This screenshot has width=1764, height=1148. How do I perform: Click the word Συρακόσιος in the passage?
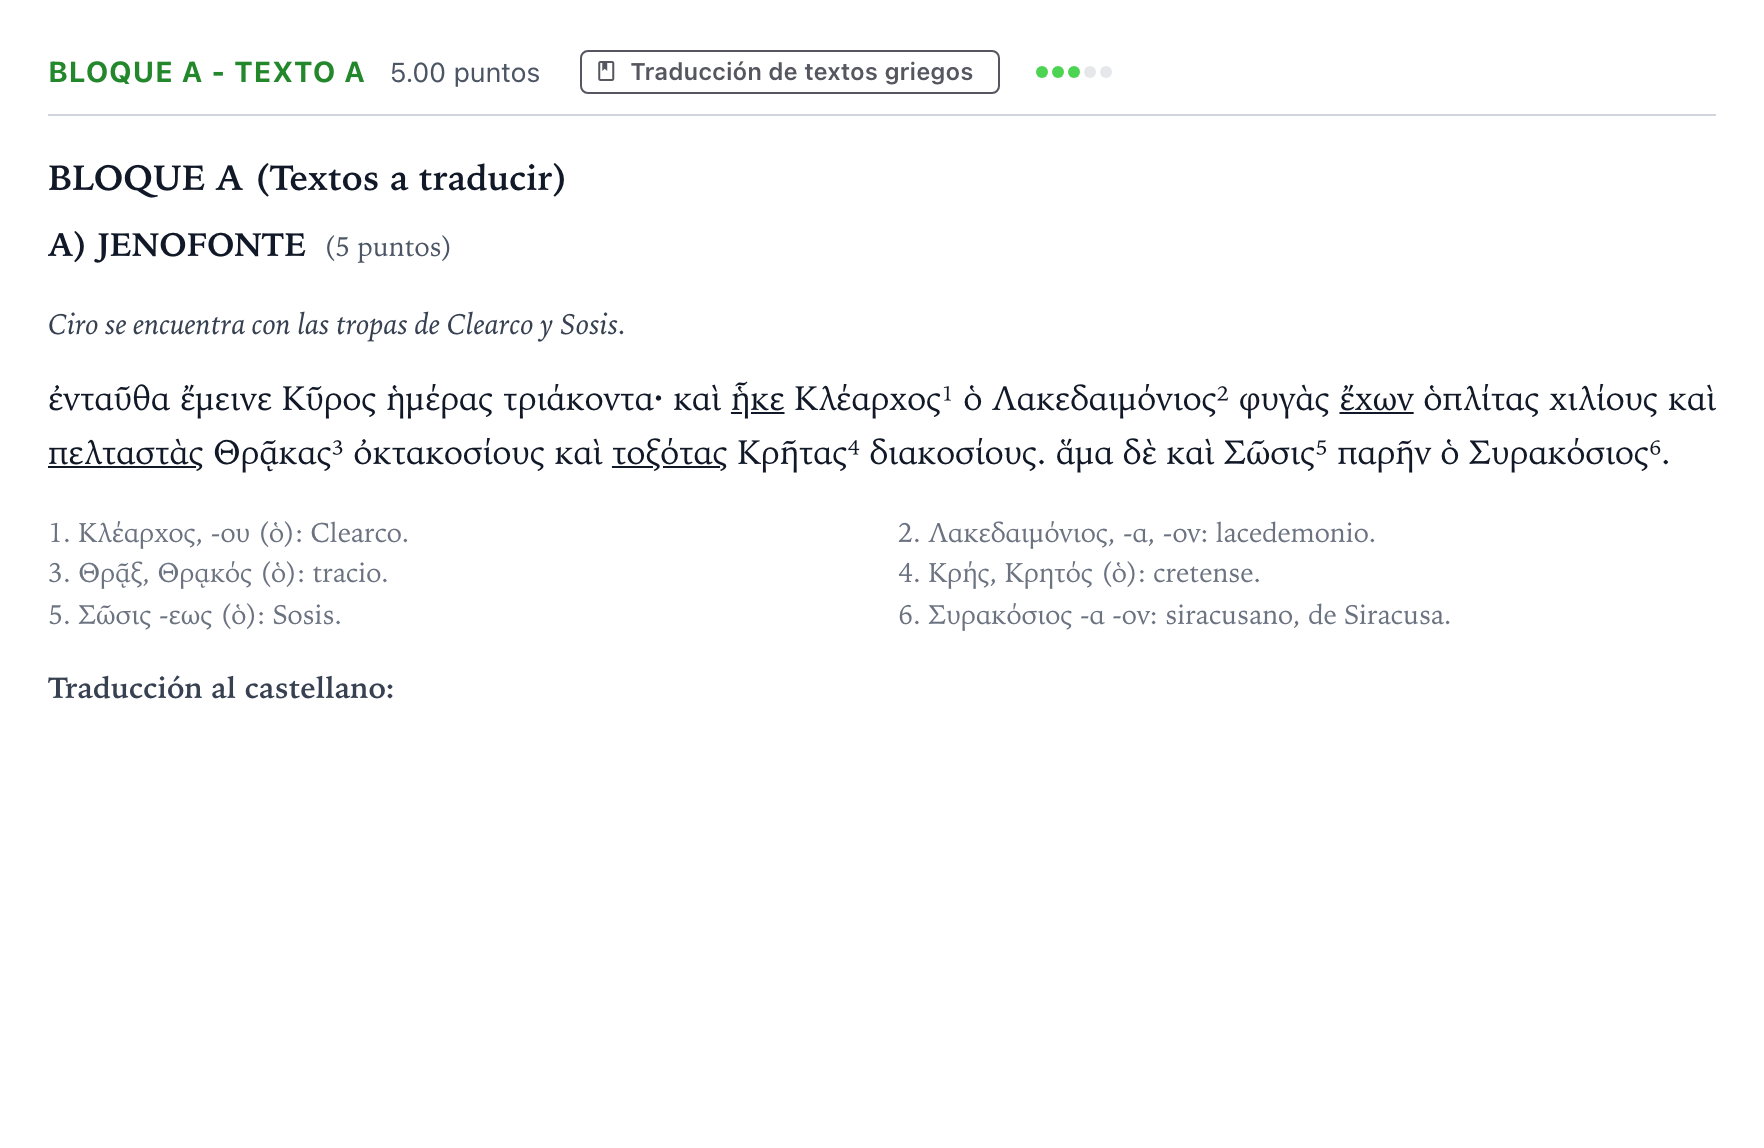pyautogui.click(x=1558, y=453)
